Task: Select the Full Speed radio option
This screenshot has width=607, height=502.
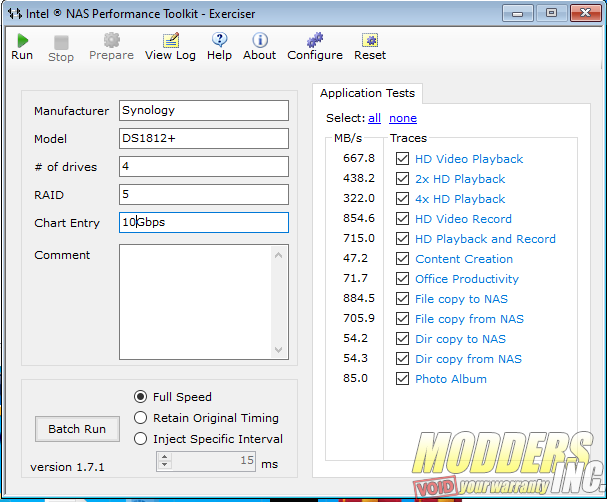Action: click(141, 397)
